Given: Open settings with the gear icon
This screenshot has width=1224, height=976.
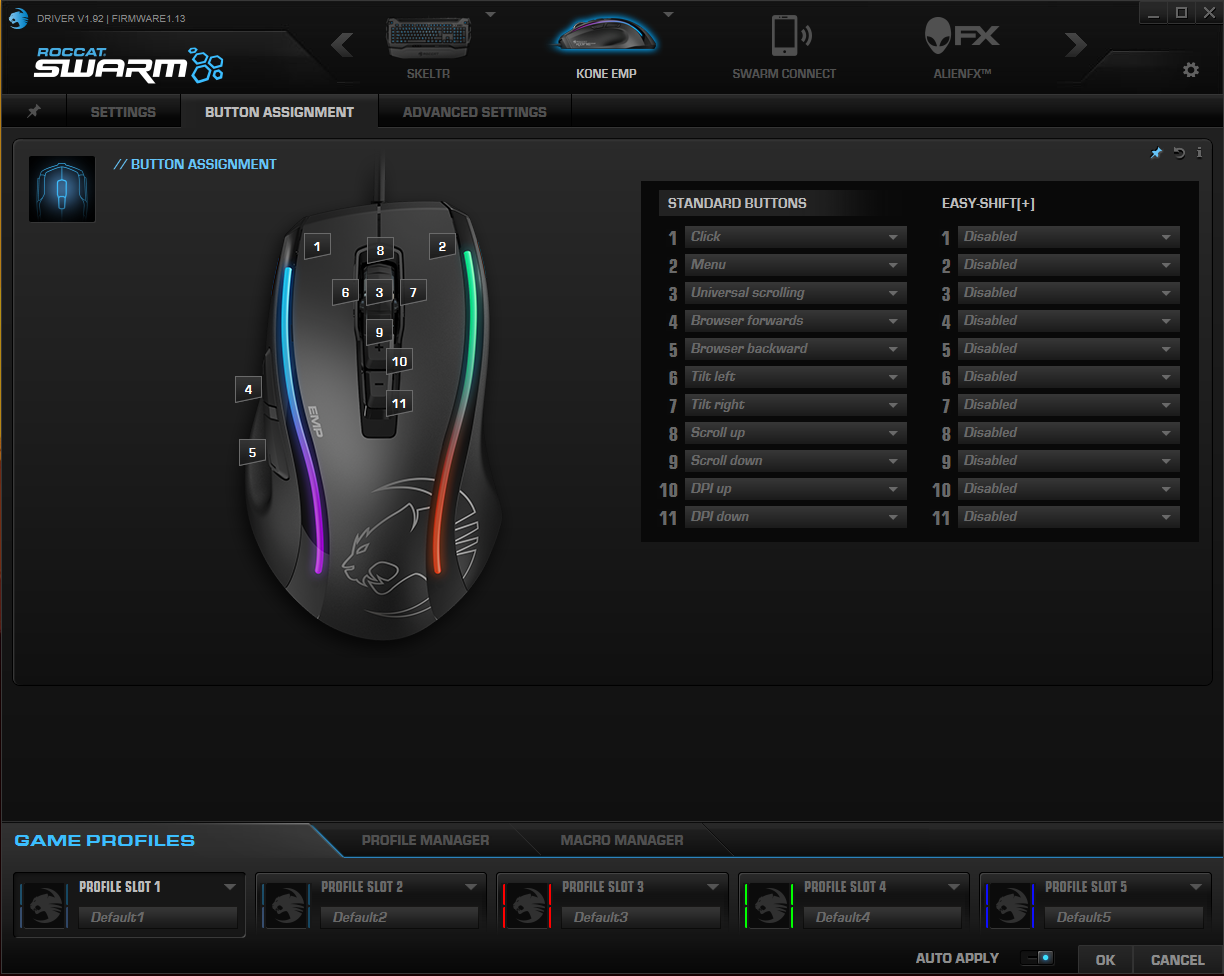Looking at the screenshot, I should (x=1190, y=70).
